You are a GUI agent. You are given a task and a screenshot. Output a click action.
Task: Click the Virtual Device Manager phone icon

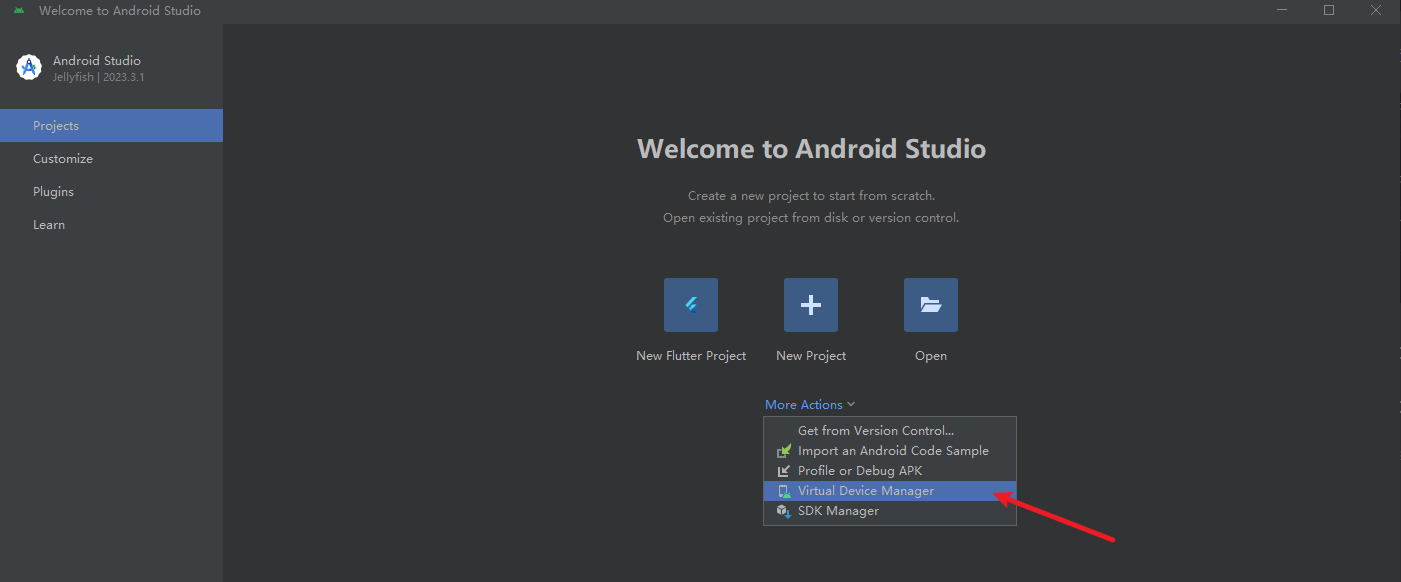[x=784, y=491]
